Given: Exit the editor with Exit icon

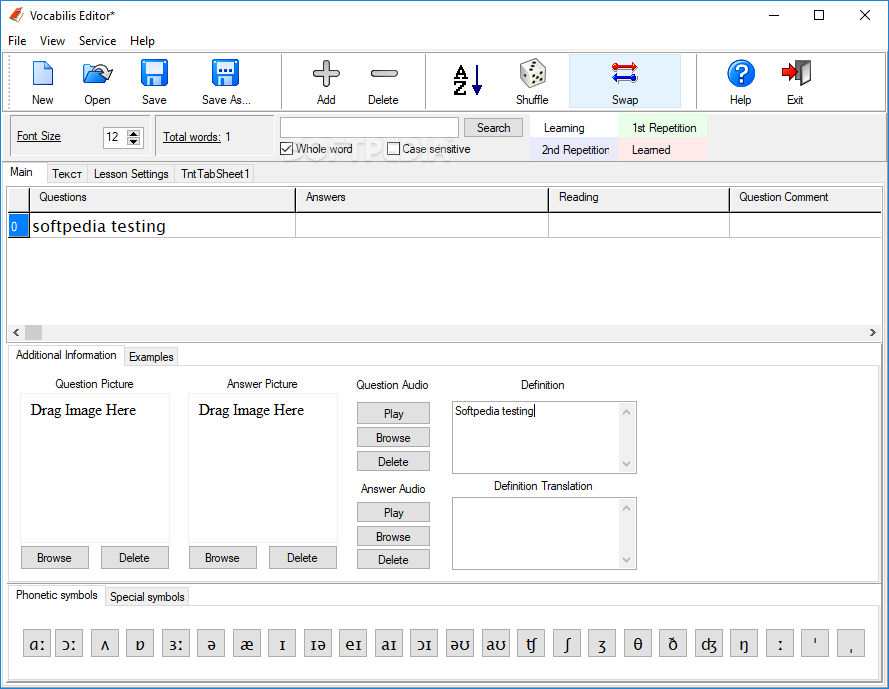Looking at the screenshot, I should click(x=795, y=82).
